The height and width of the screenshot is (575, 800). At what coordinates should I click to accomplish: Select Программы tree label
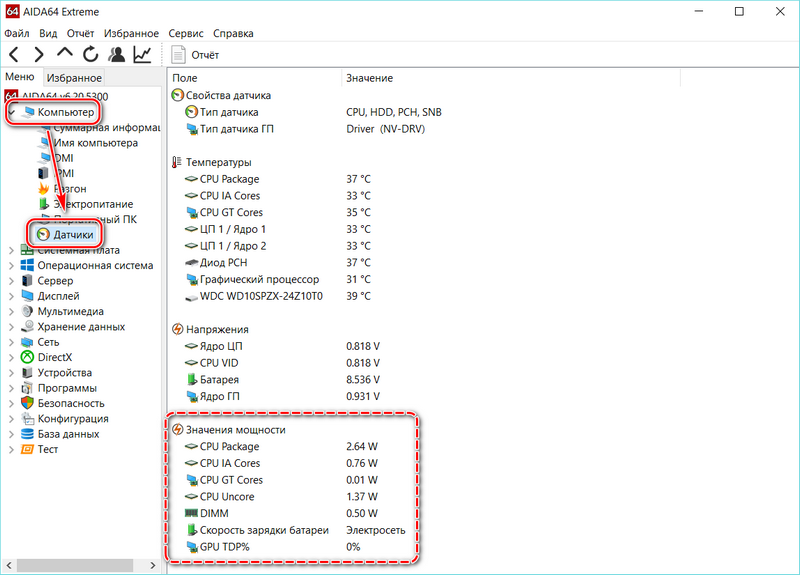(x=67, y=388)
